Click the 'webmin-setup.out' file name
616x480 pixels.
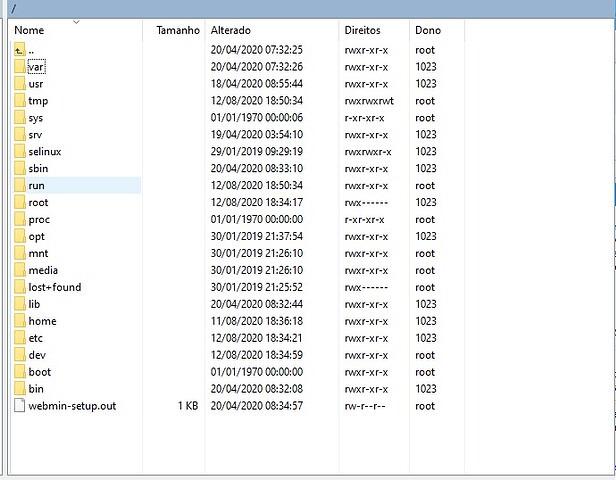[72, 406]
